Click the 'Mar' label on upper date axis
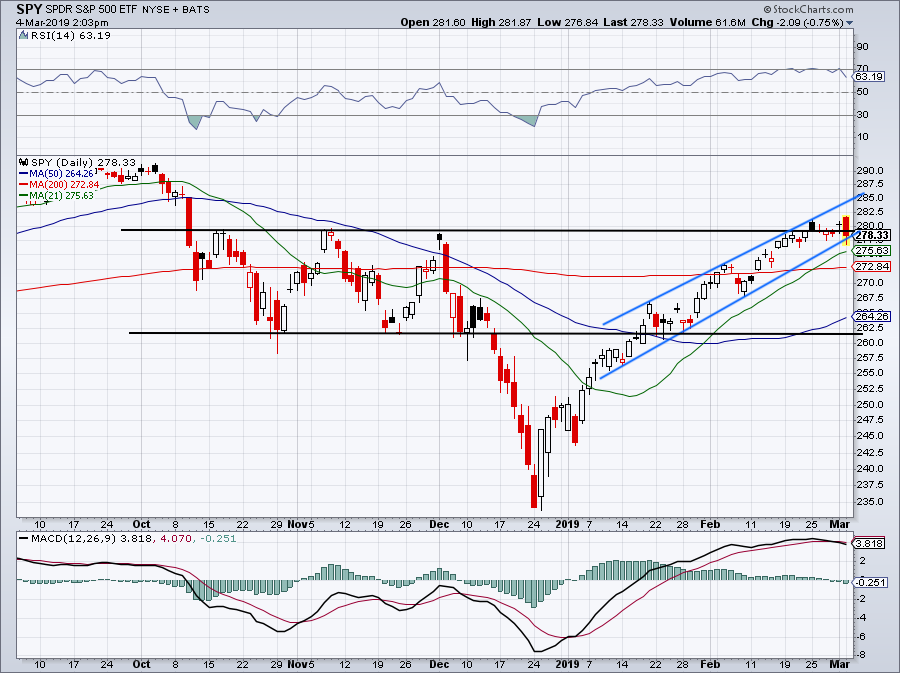 pyautogui.click(x=840, y=524)
